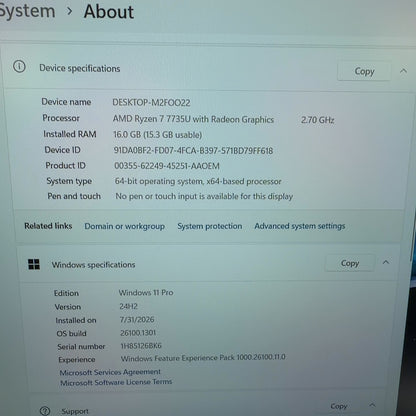The image size is (416, 416).
Task: Open System protection link
Action: [210, 226]
